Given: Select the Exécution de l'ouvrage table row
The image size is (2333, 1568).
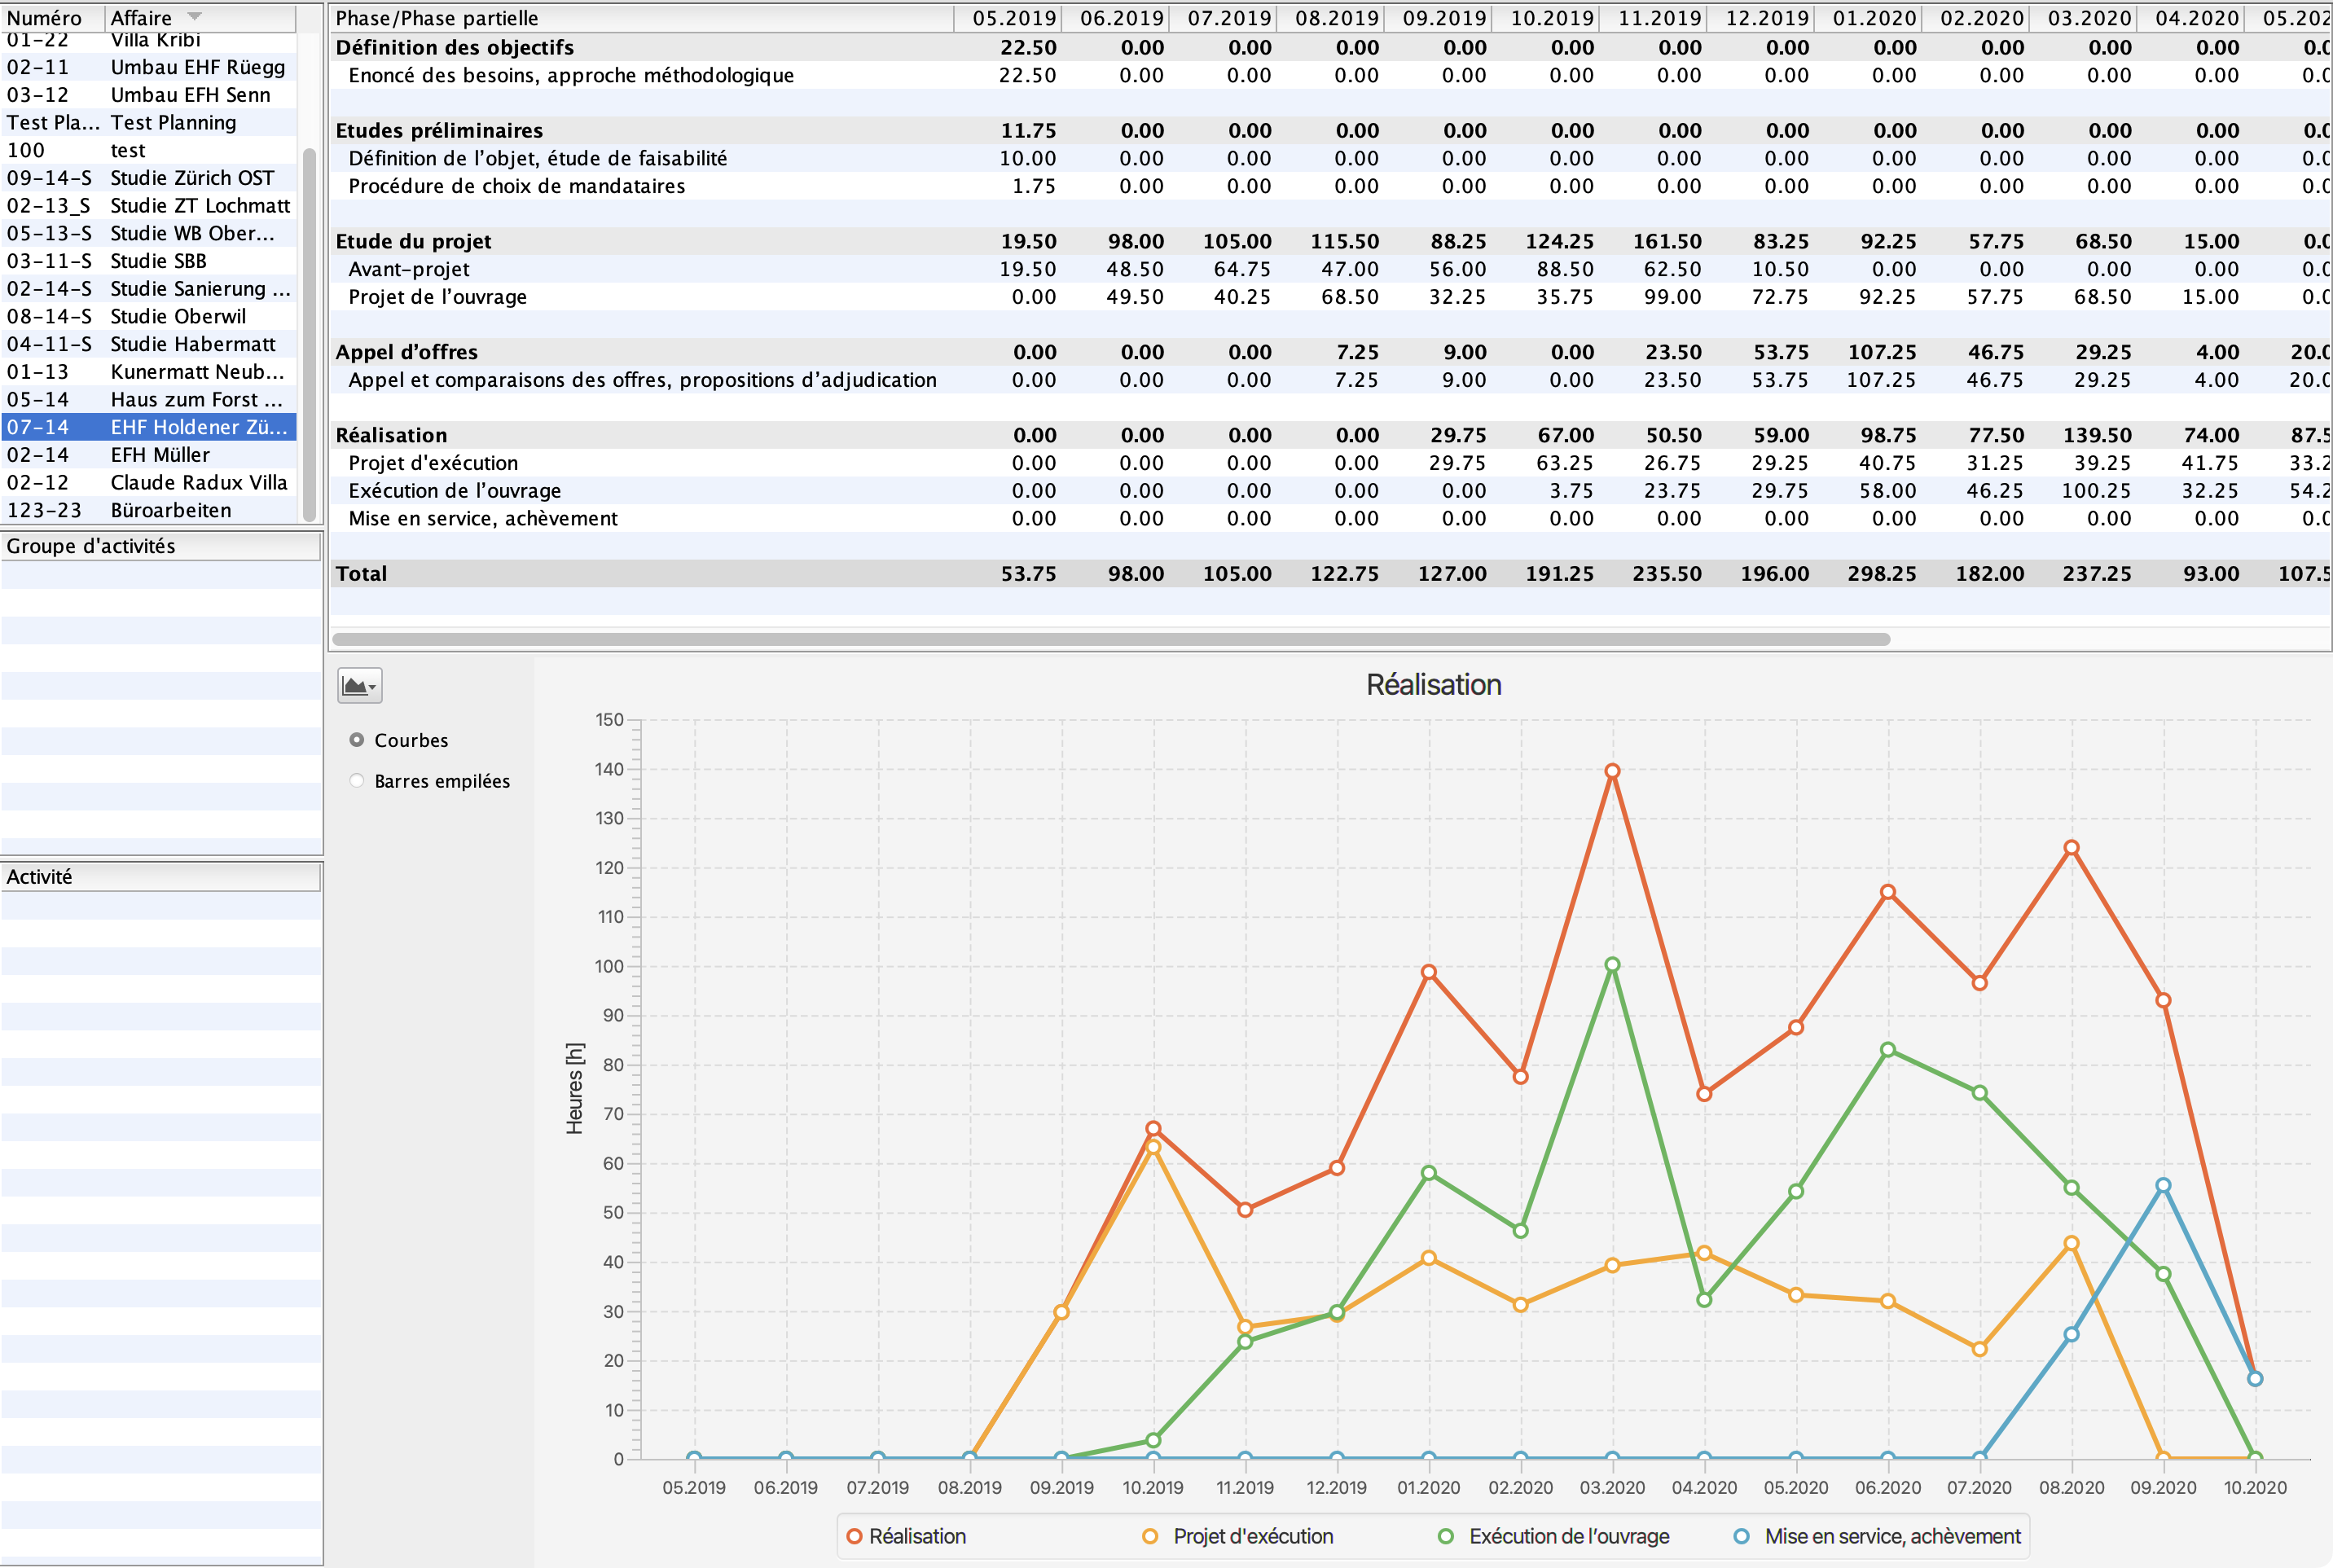Looking at the screenshot, I should pos(1331,491).
